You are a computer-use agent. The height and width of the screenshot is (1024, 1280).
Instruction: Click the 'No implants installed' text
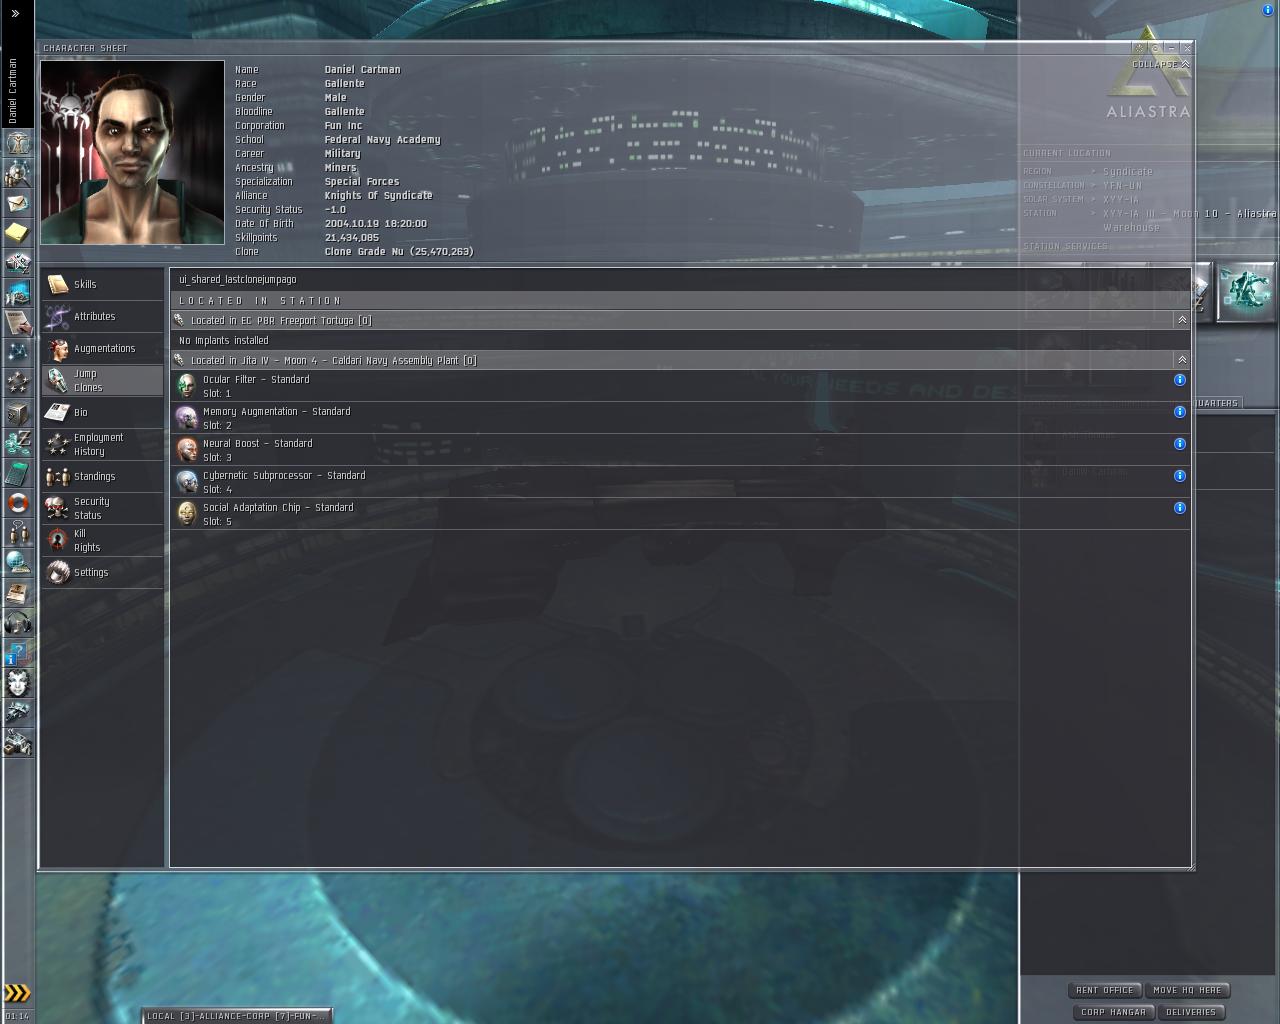[223, 340]
